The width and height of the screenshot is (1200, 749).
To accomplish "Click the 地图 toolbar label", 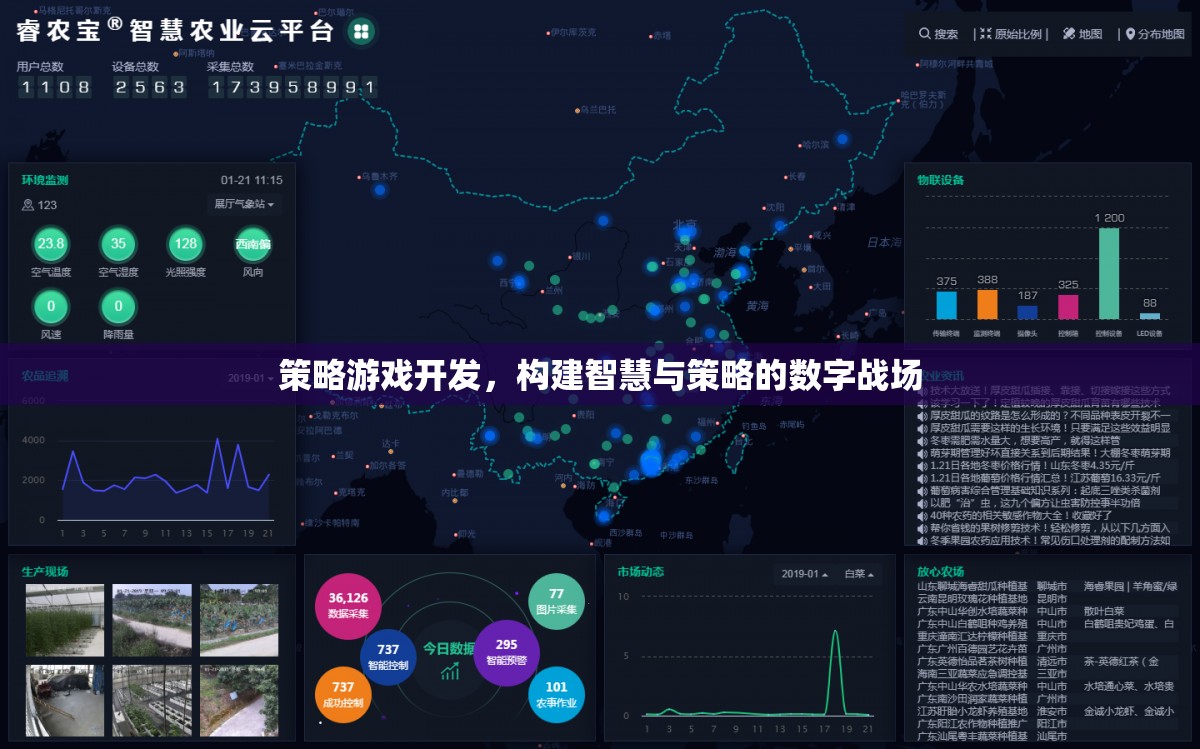I will pos(1090,34).
